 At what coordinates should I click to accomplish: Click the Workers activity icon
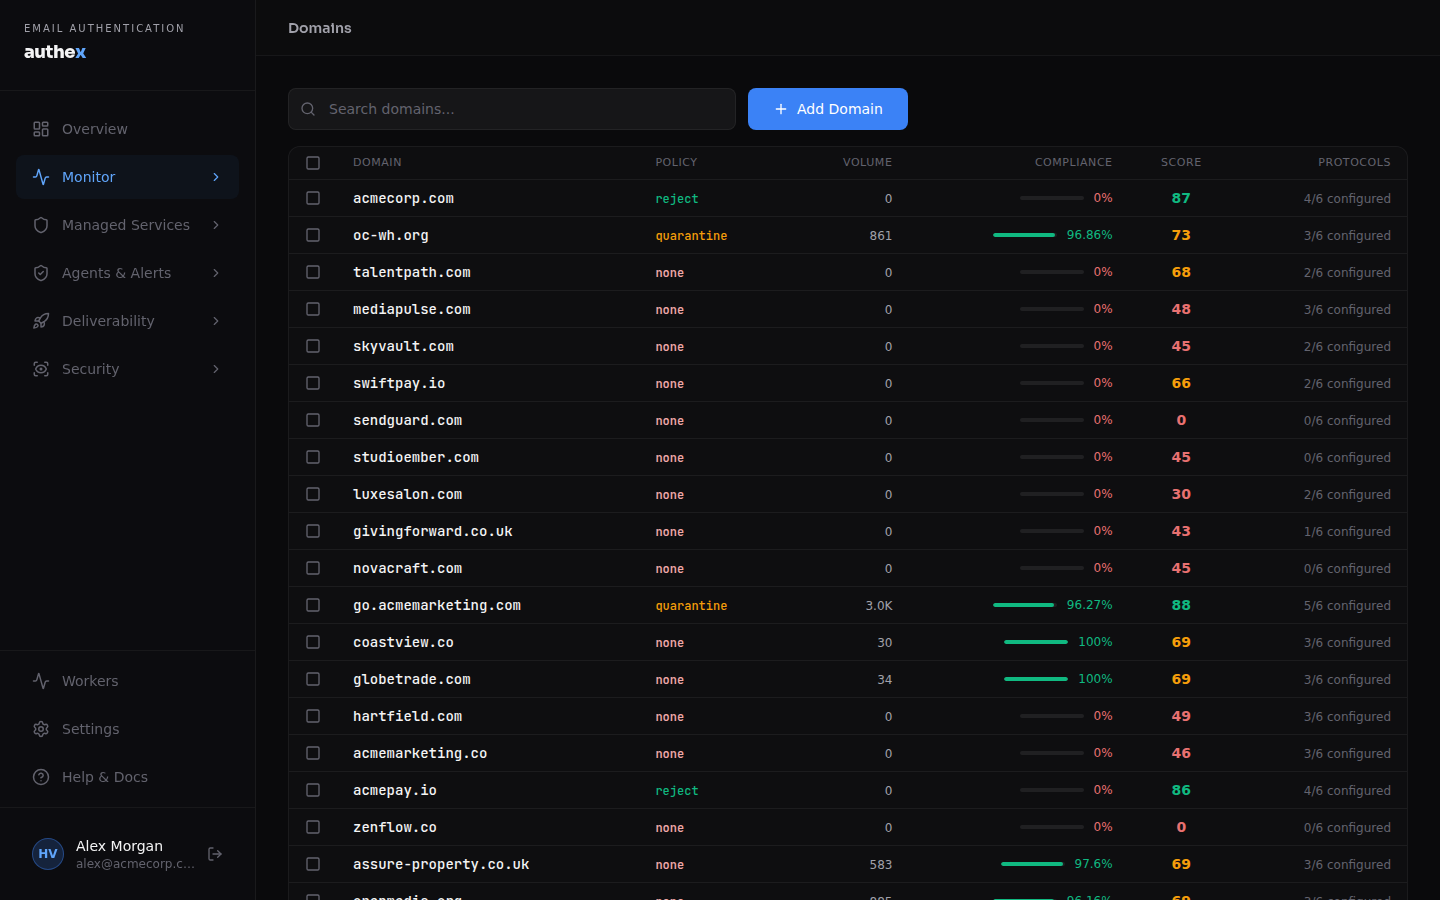click(41, 681)
